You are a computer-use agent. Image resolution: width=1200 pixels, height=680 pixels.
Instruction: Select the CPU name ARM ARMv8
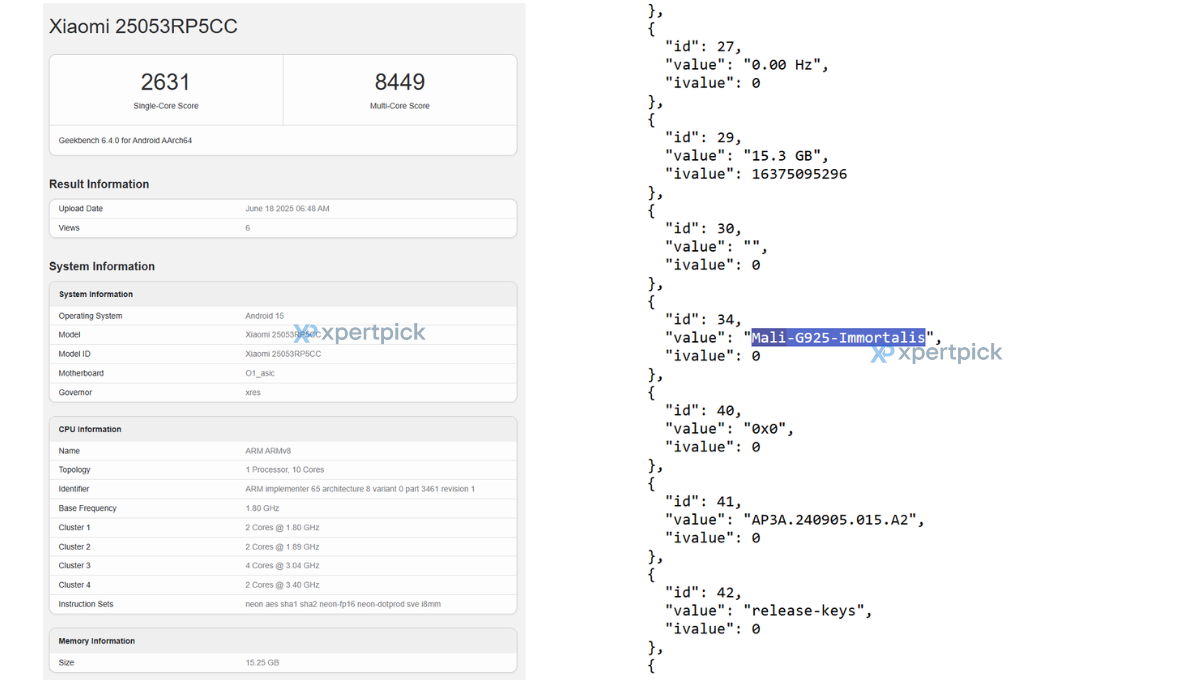coord(267,451)
